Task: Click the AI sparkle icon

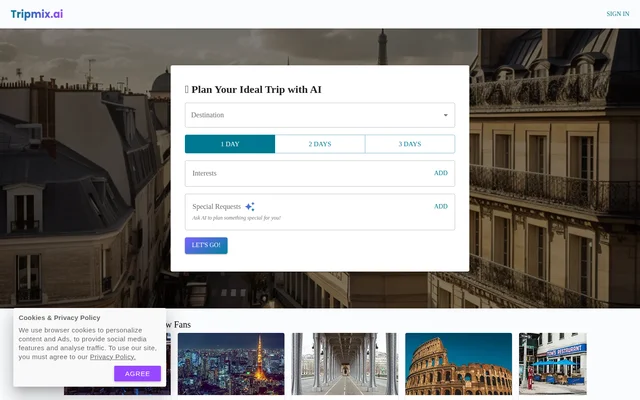Action: [250, 207]
